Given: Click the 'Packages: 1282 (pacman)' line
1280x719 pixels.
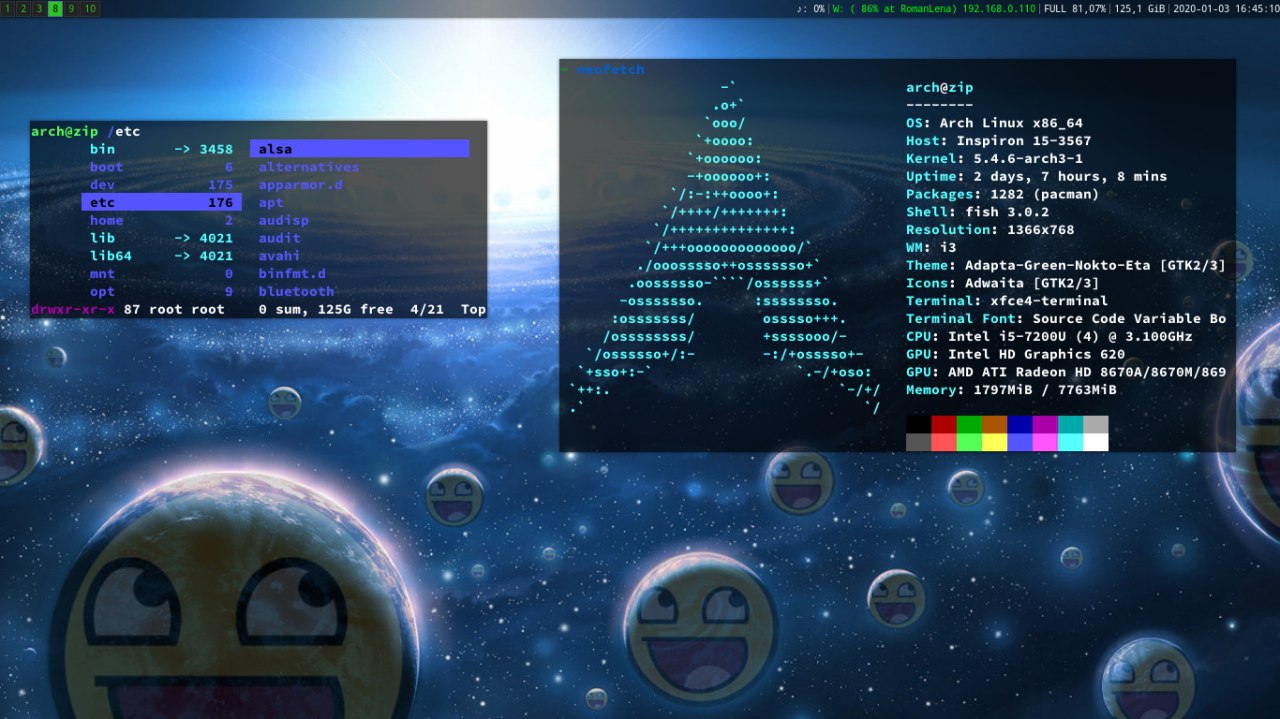Looking at the screenshot, I should pos(1003,194).
